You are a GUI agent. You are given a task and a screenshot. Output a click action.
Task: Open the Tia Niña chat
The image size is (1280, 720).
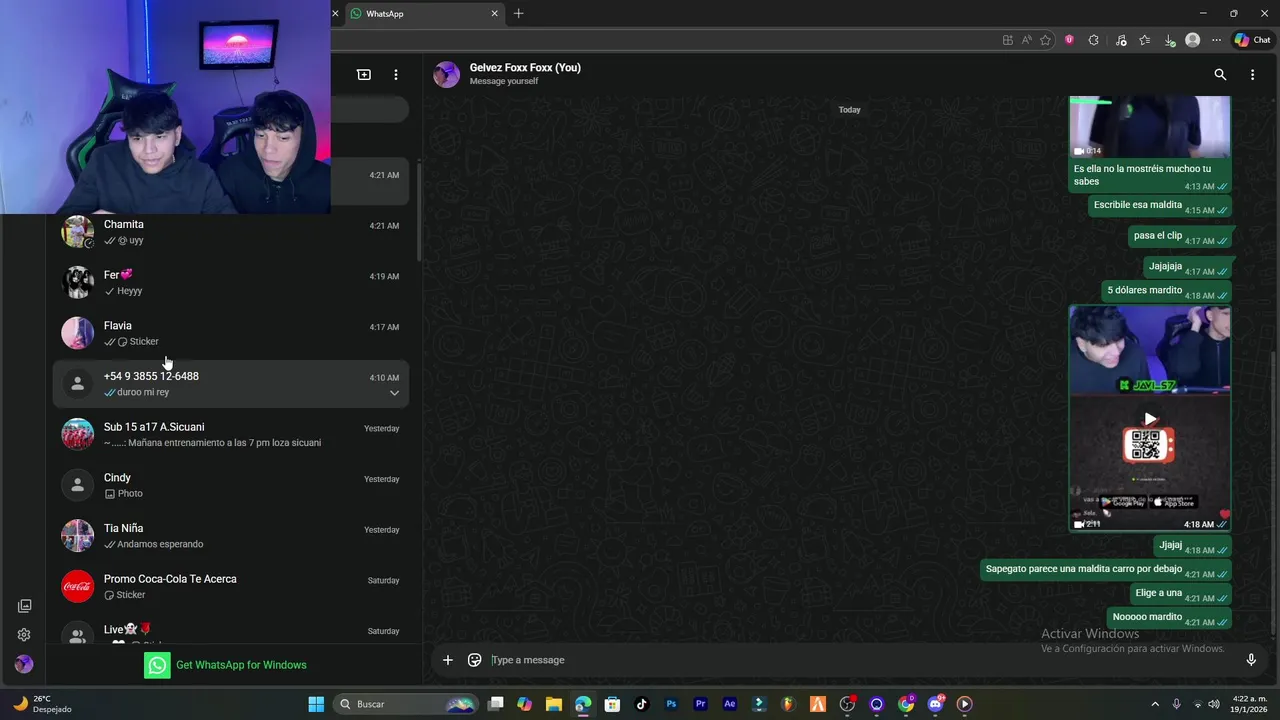click(x=230, y=536)
